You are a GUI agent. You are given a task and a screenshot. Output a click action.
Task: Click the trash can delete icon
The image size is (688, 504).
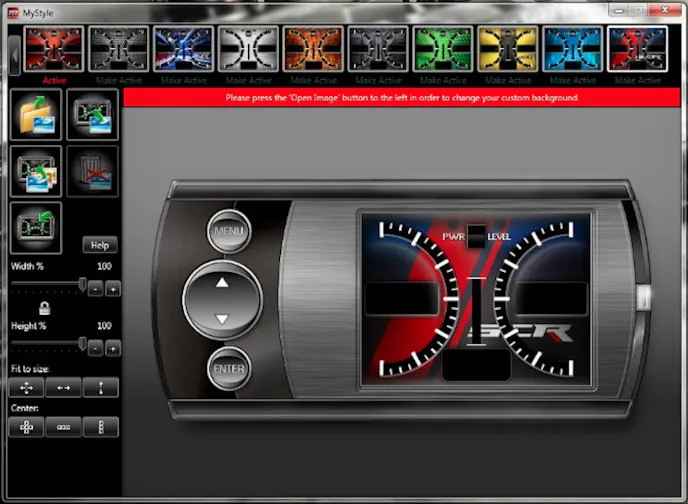[93, 171]
